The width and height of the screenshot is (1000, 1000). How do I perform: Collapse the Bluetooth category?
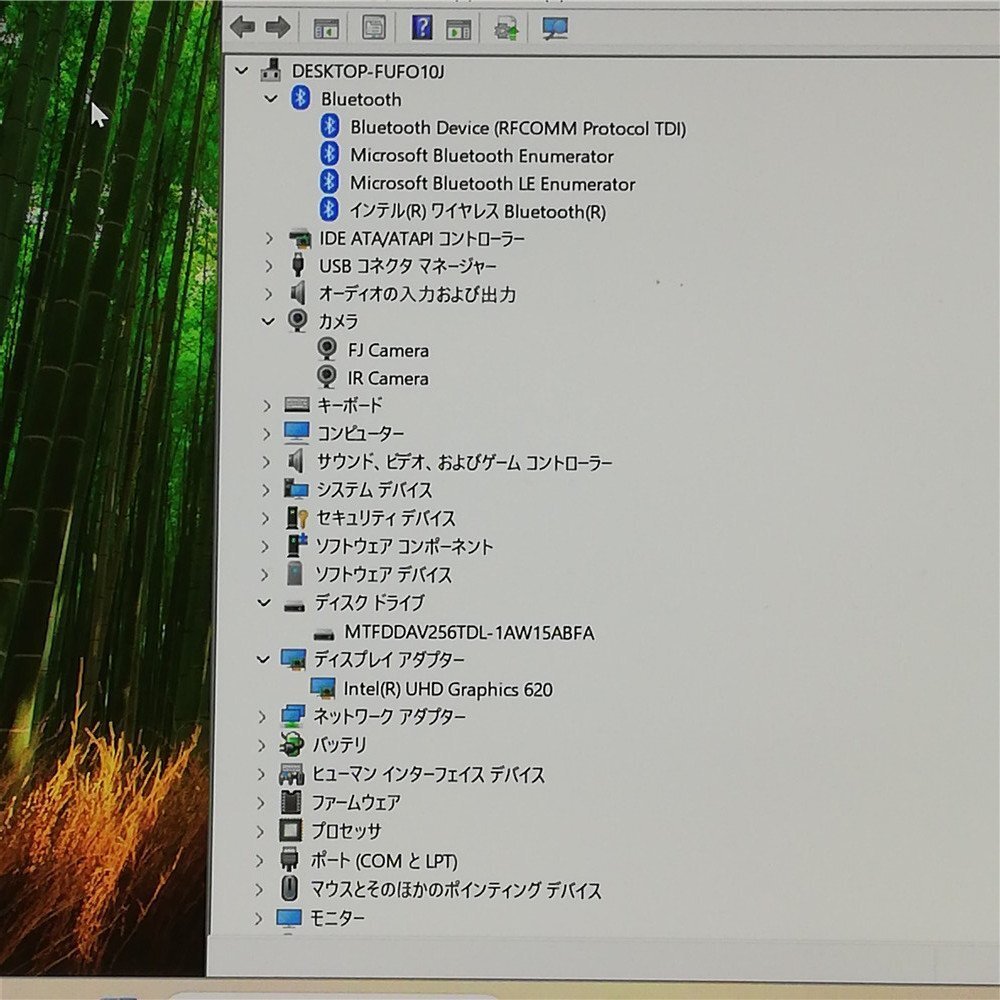coord(271,99)
